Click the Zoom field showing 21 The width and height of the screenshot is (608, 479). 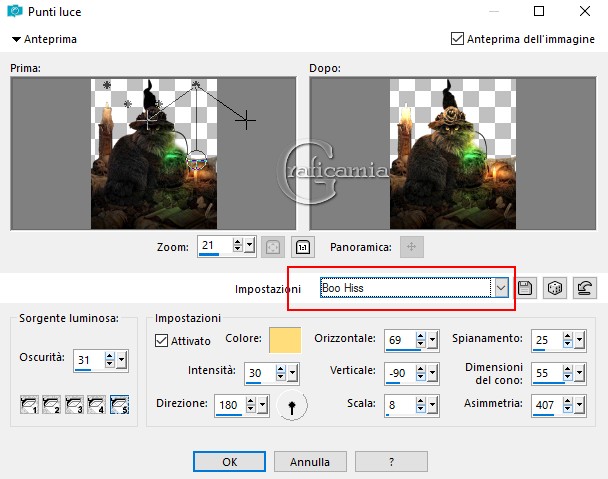click(215, 245)
